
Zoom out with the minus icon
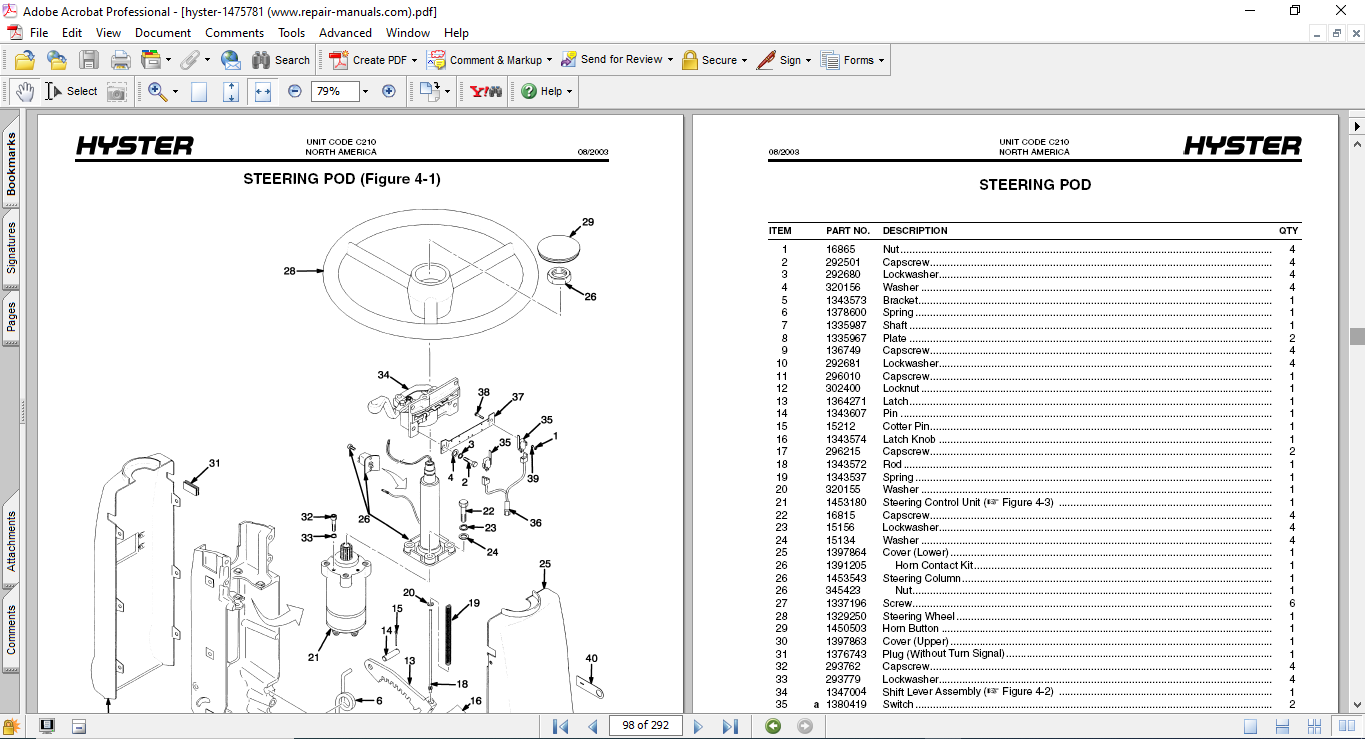pos(294,91)
